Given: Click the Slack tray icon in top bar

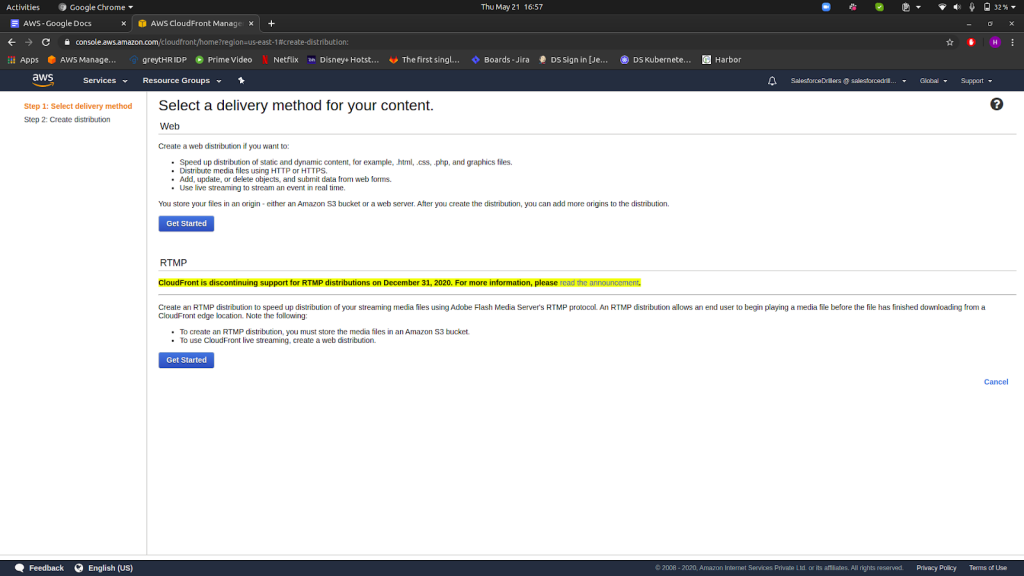Looking at the screenshot, I should [853, 7].
